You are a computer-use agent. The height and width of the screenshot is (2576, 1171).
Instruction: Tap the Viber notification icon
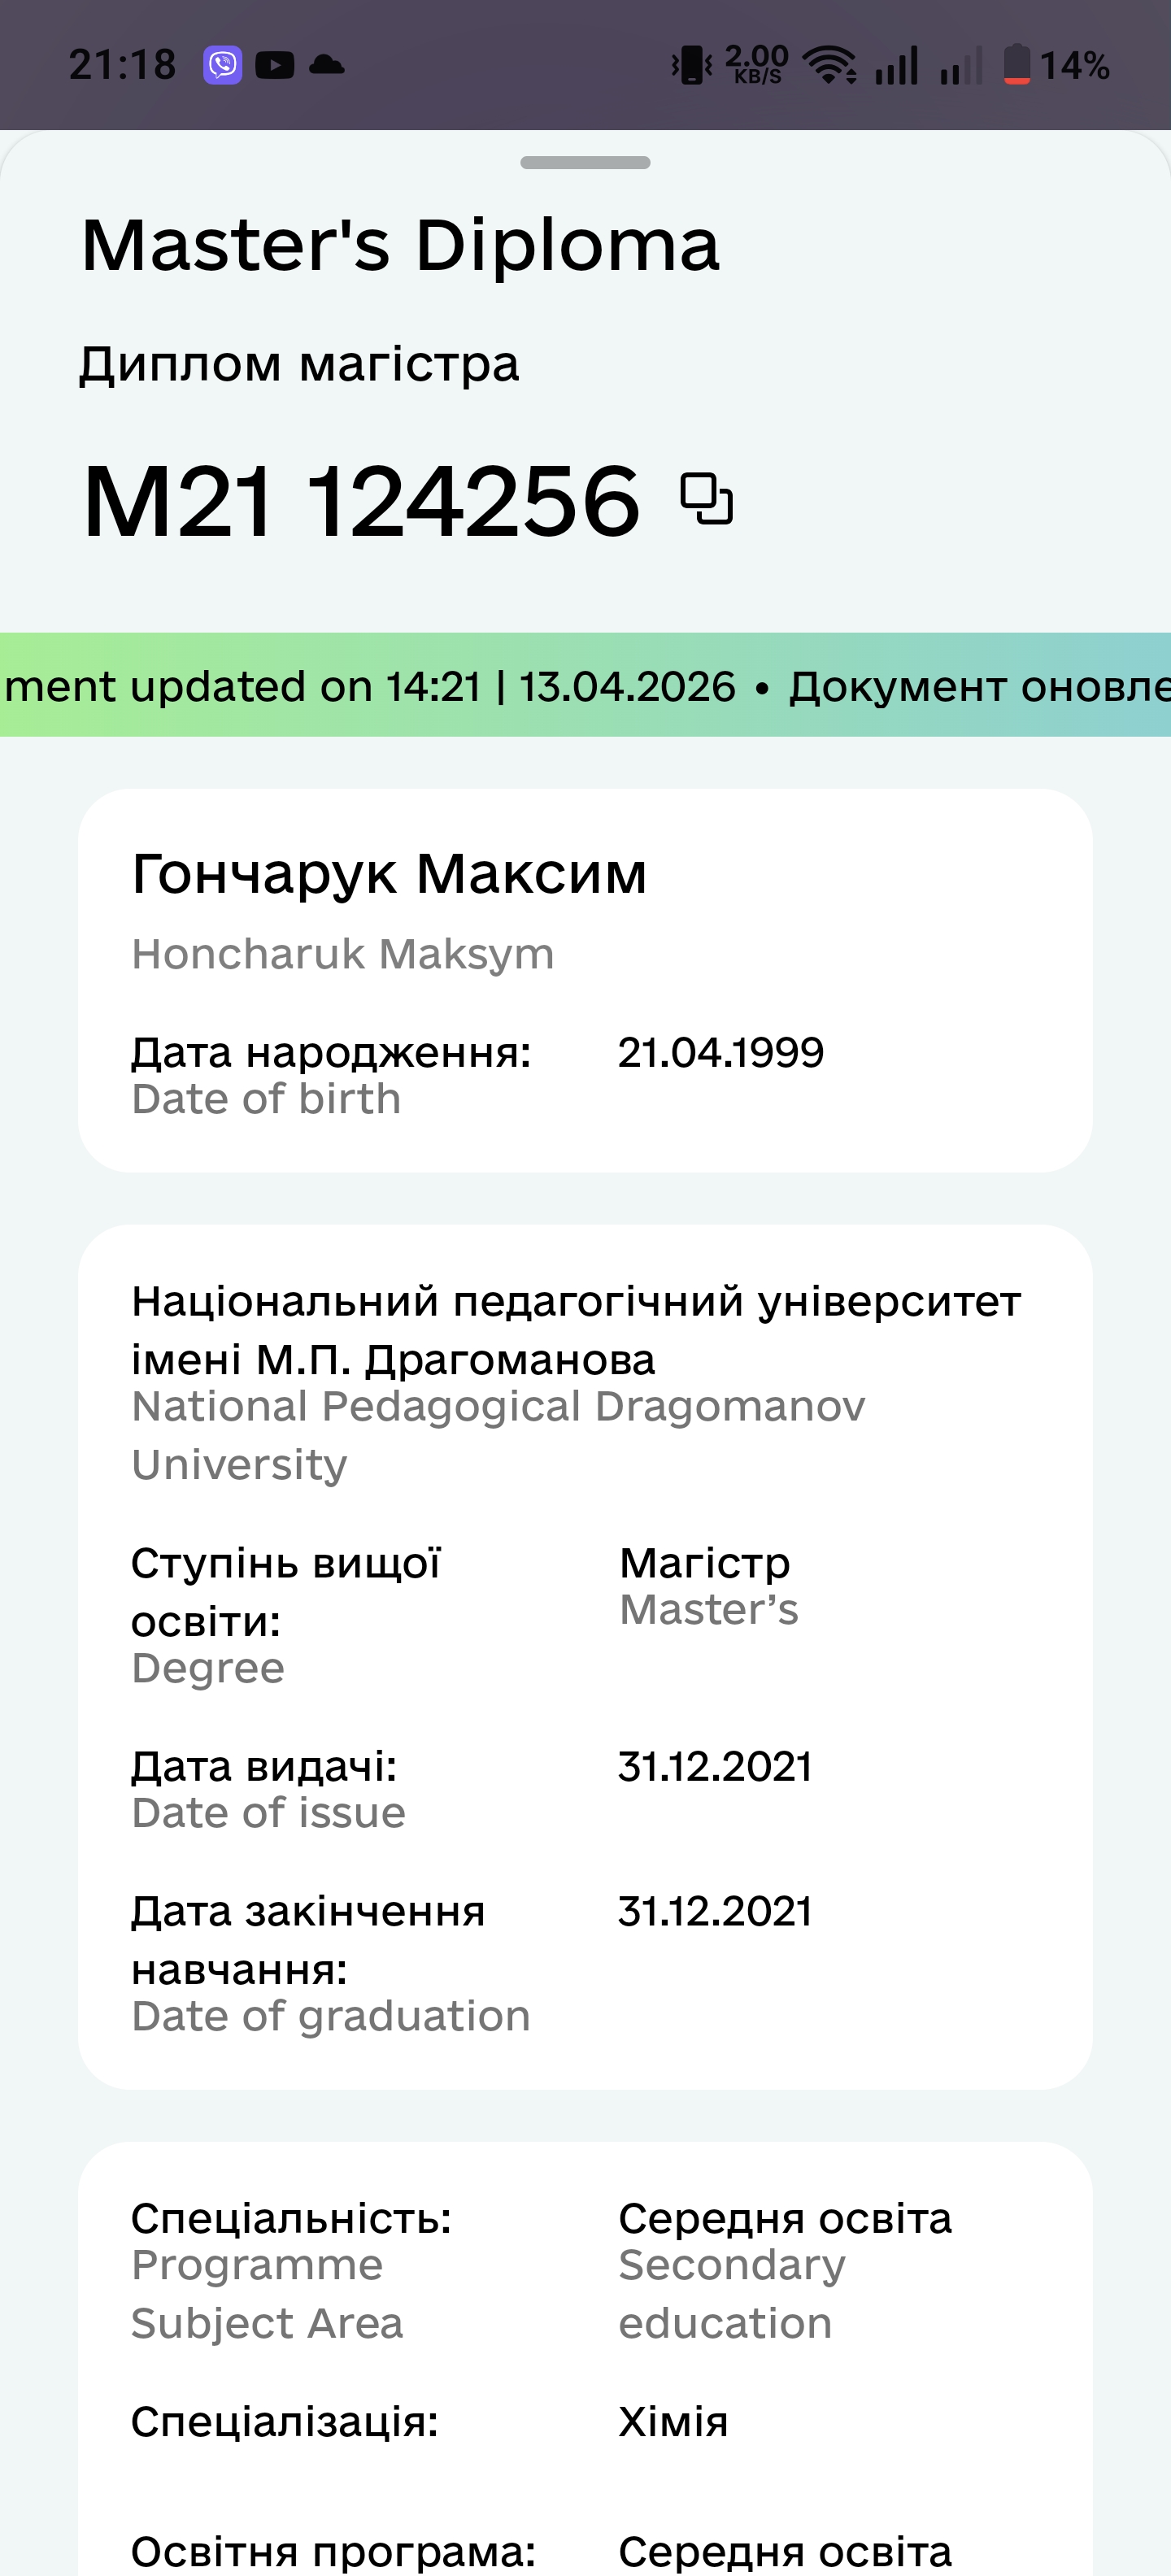coord(223,66)
